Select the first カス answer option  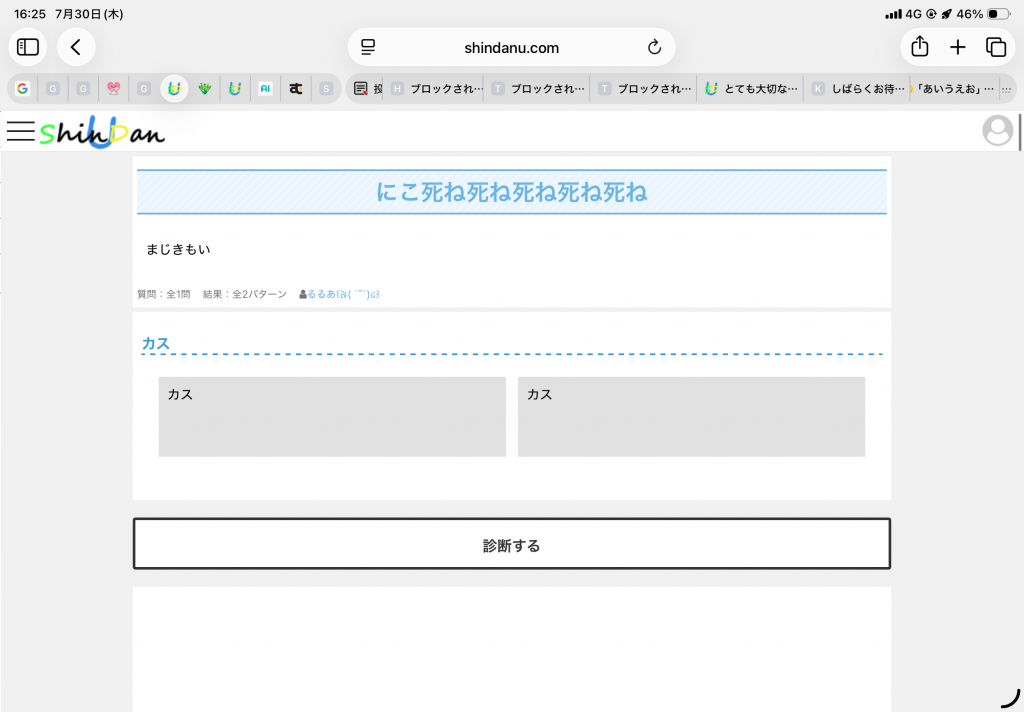click(x=332, y=417)
